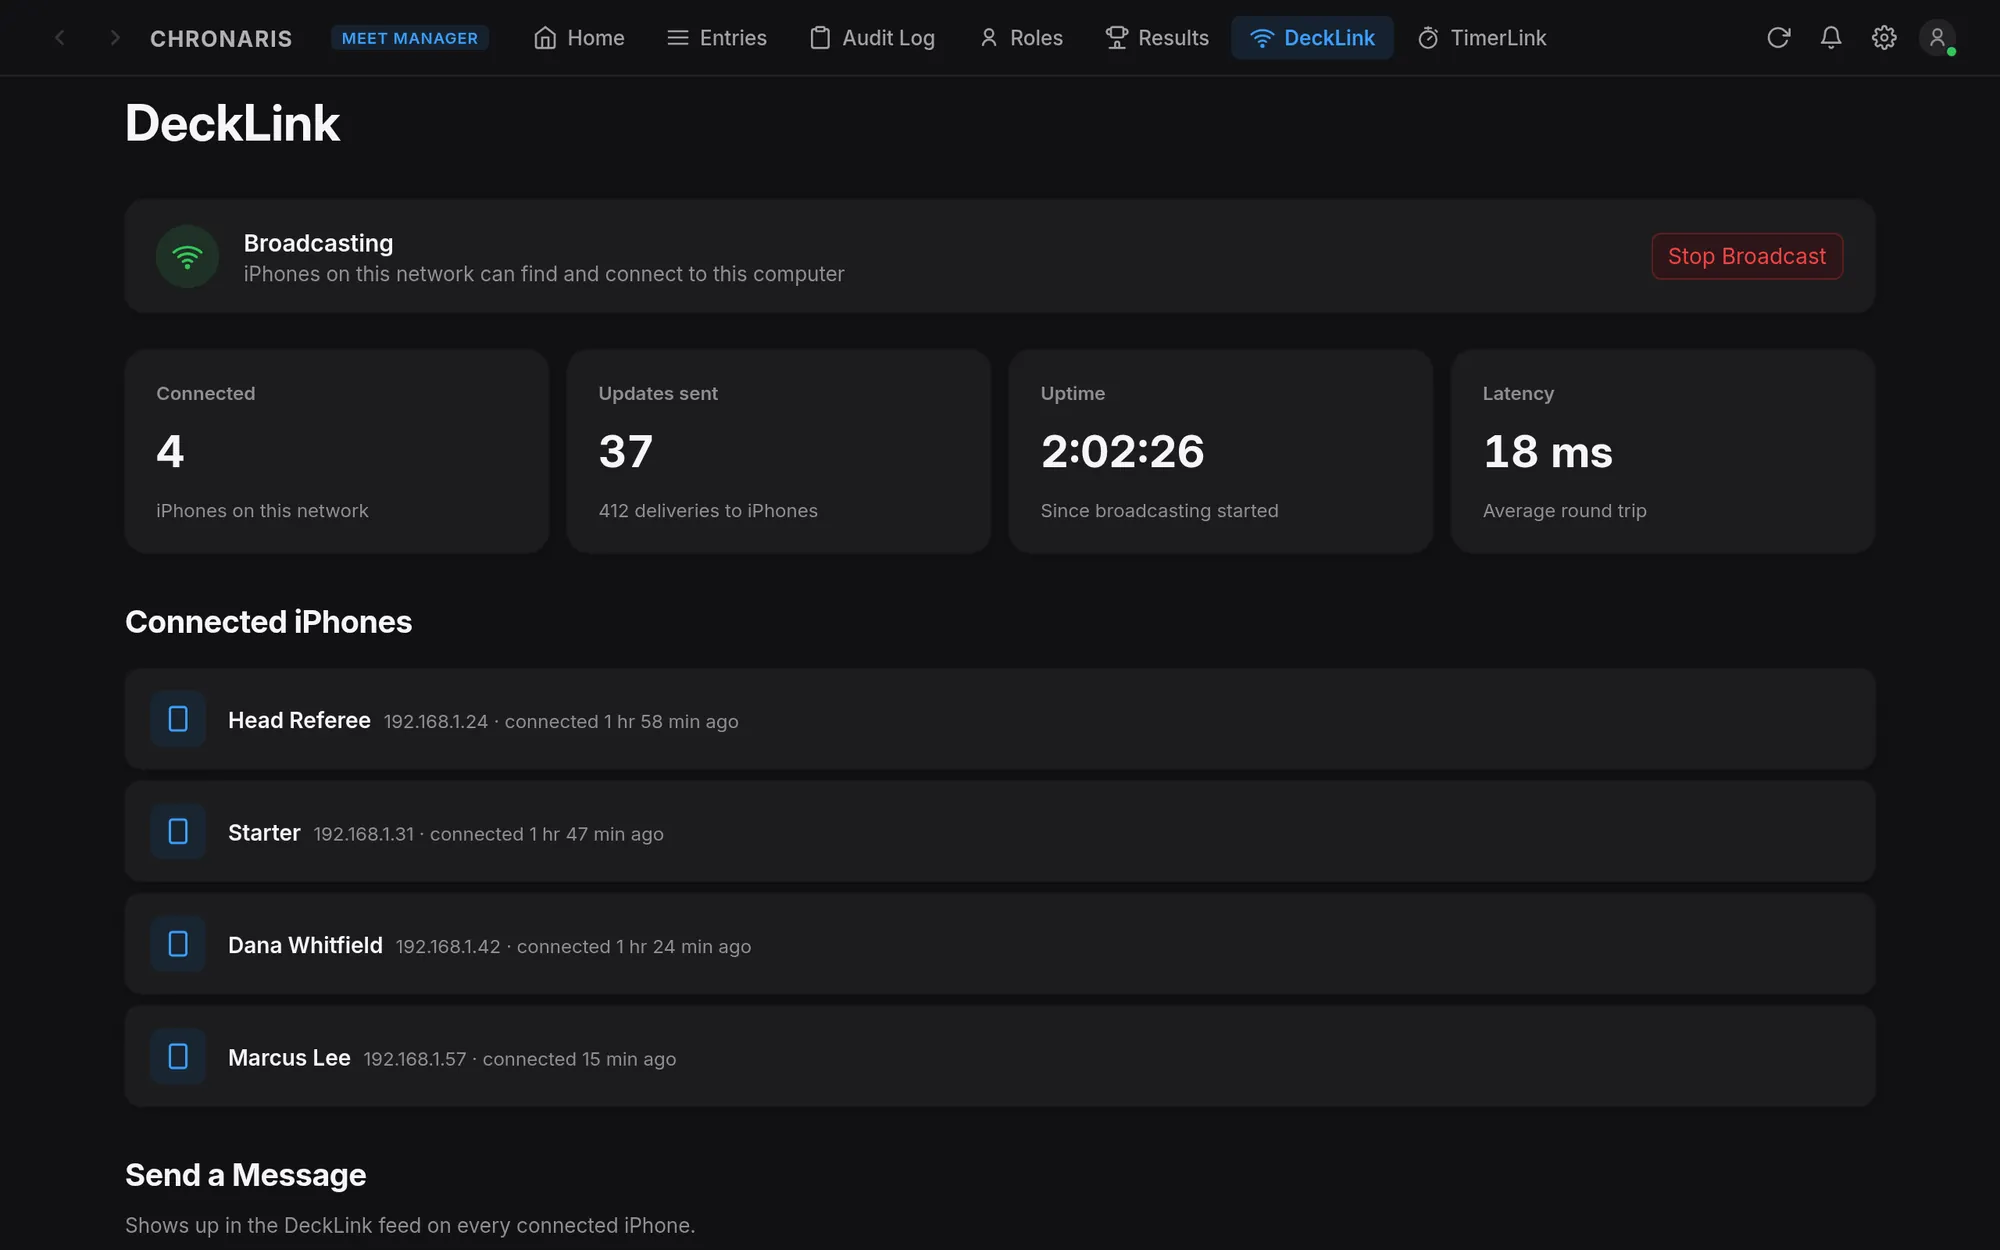Open notifications bell

[1831, 38]
